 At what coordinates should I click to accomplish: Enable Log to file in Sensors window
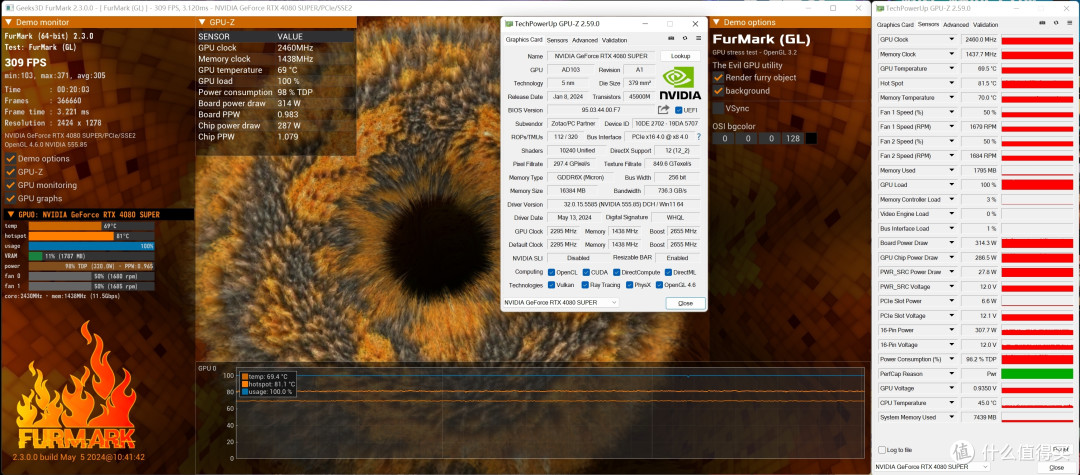coord(882,450)
